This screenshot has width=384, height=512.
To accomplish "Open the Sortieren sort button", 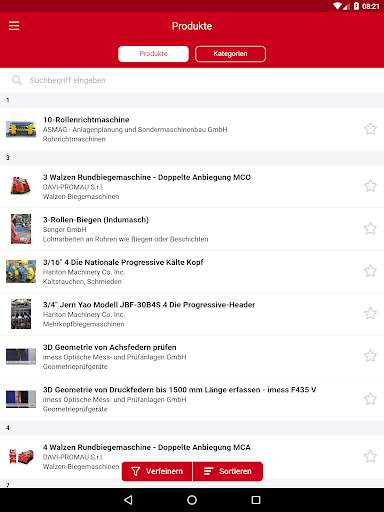I will [x=228, y=471].
